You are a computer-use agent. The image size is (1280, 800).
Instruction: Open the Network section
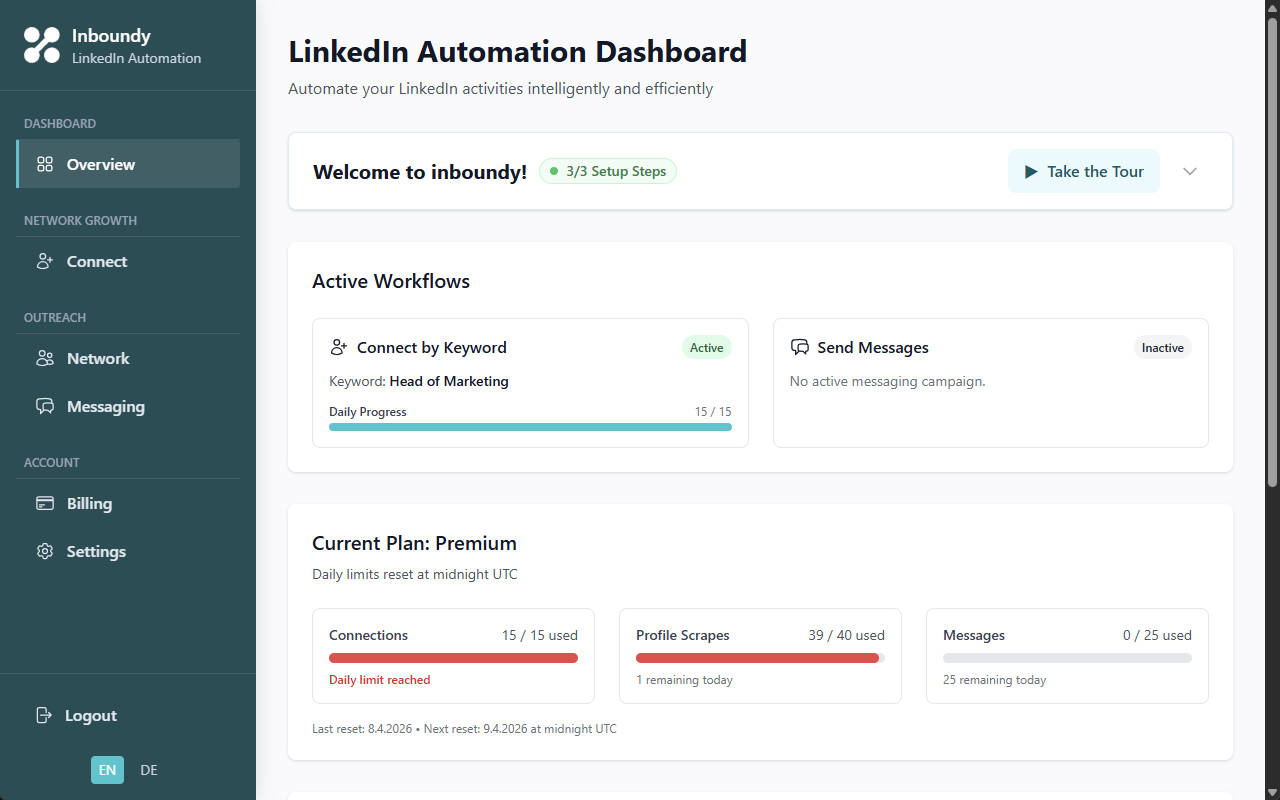tap(128, 358)
